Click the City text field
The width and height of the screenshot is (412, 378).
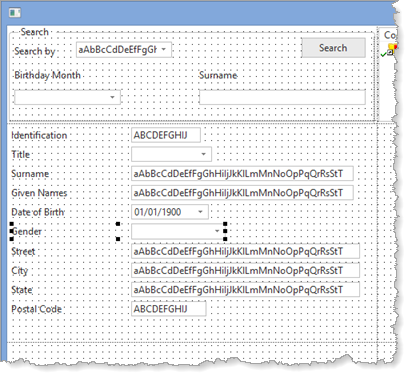245,270
